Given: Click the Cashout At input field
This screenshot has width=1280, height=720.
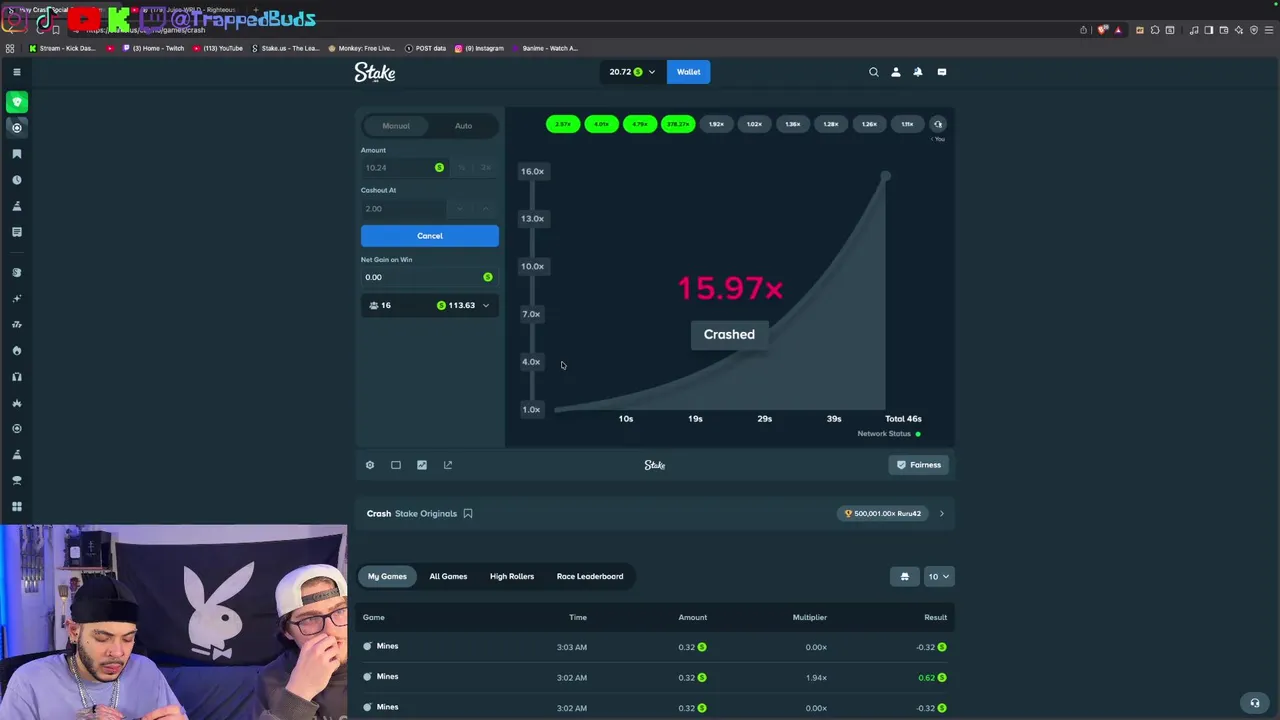Looking at the screenshot, I should 404,209.
